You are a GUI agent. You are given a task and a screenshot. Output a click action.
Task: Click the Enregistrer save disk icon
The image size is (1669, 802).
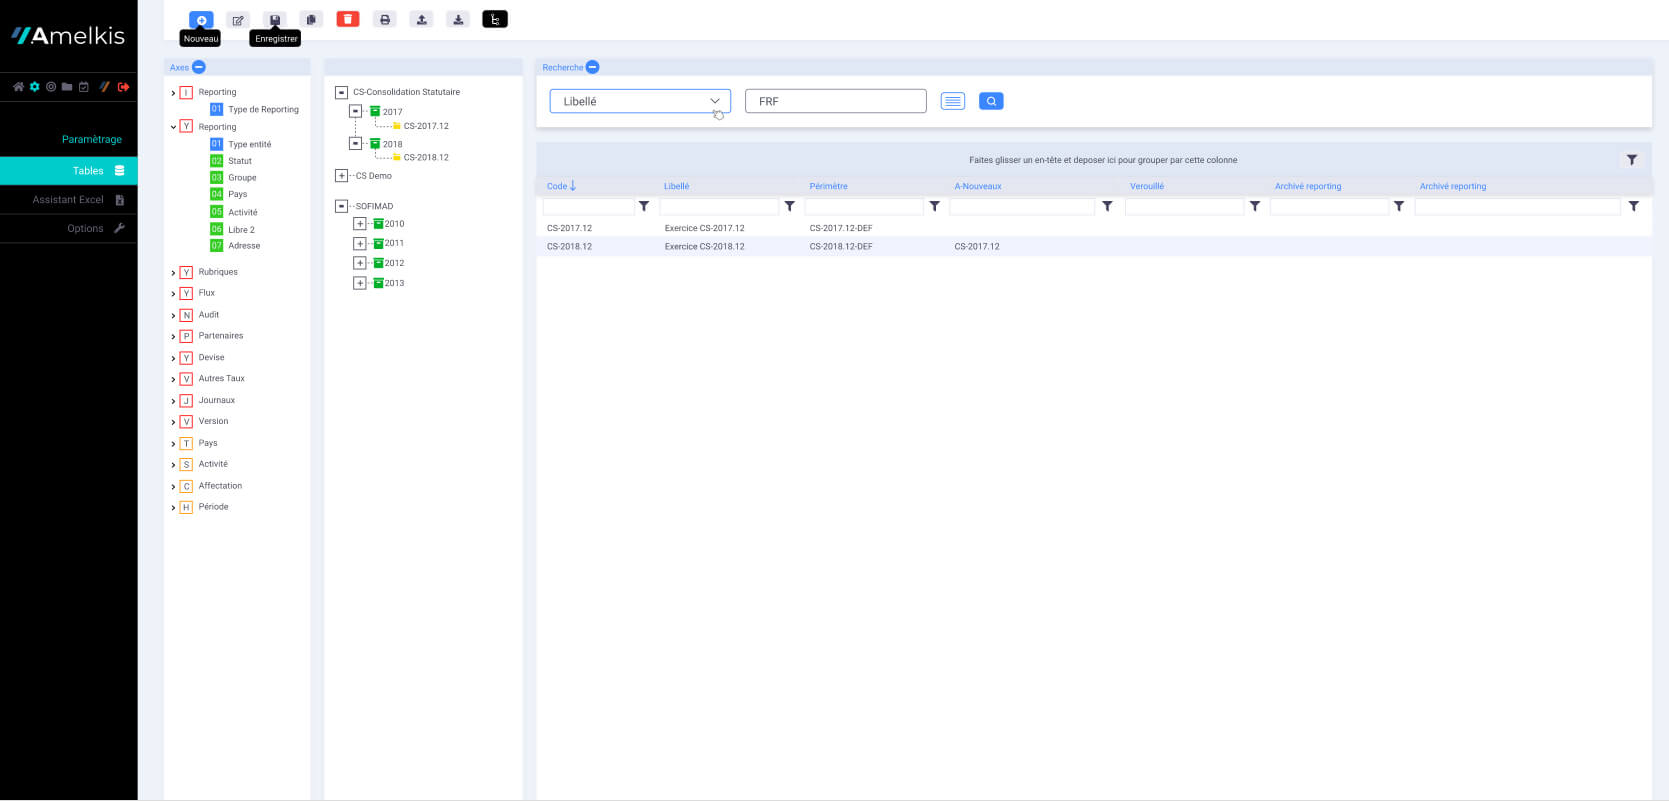[275, 19]
